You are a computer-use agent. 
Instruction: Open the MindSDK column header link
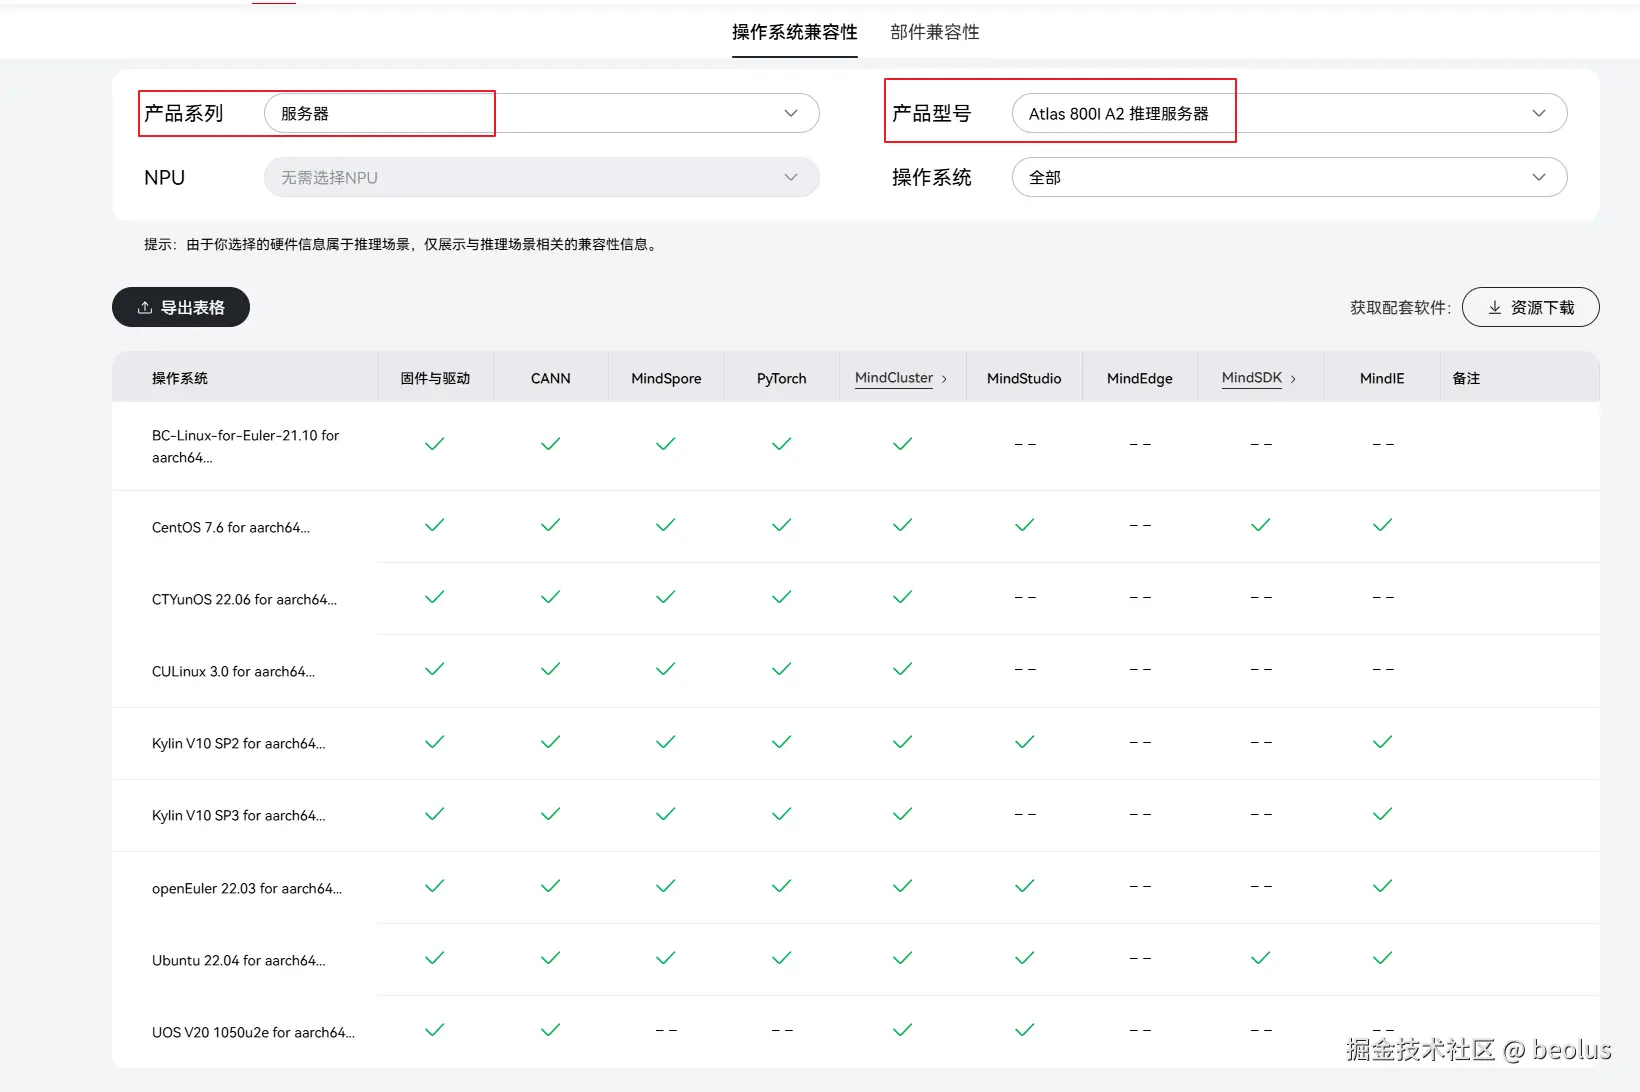point(1251,378)
